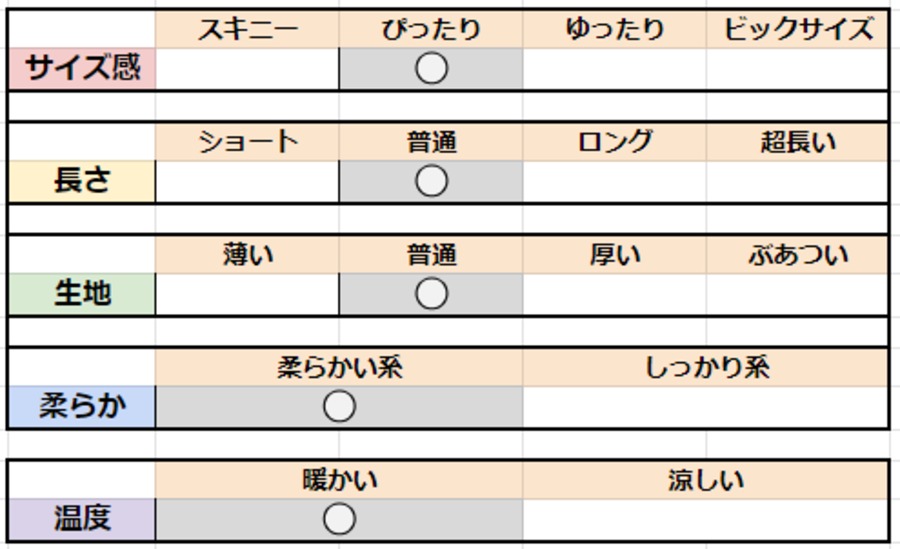Viewport: 900px width, 549px height.
Task: Click the 薄い header cell
Action: pos(247,255)
